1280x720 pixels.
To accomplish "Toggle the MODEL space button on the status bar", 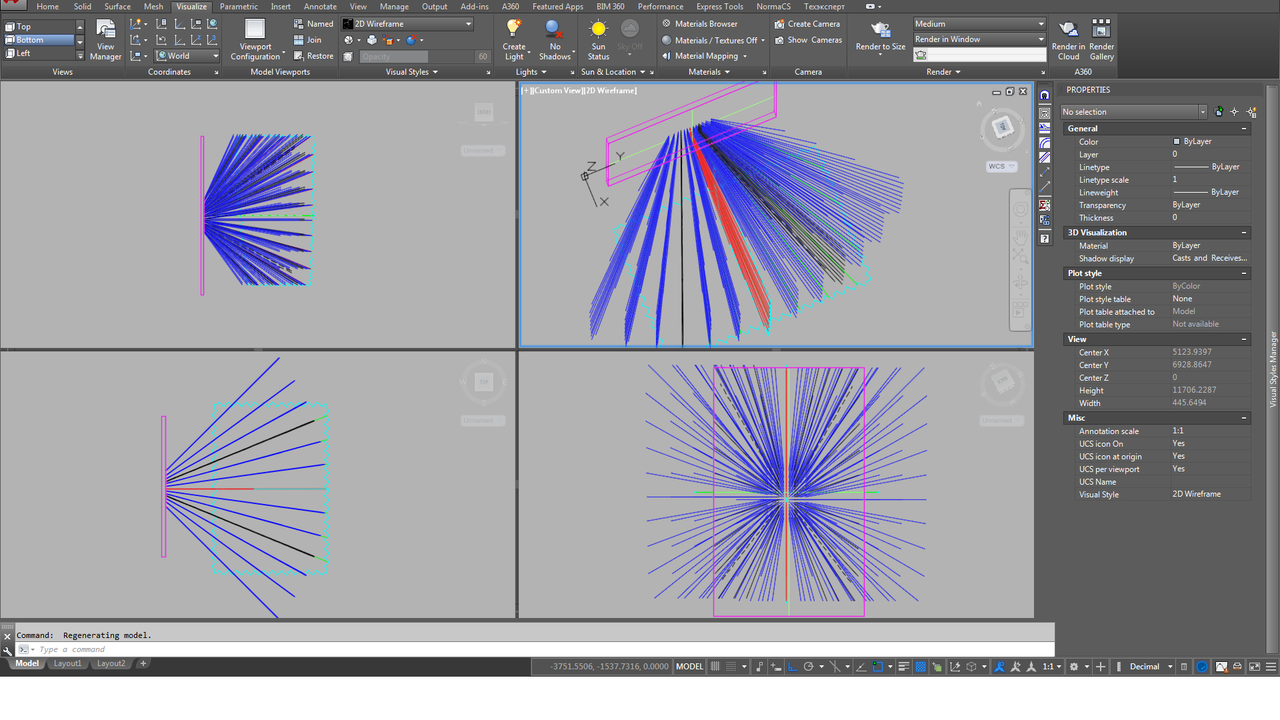I will tap(689, 666).
